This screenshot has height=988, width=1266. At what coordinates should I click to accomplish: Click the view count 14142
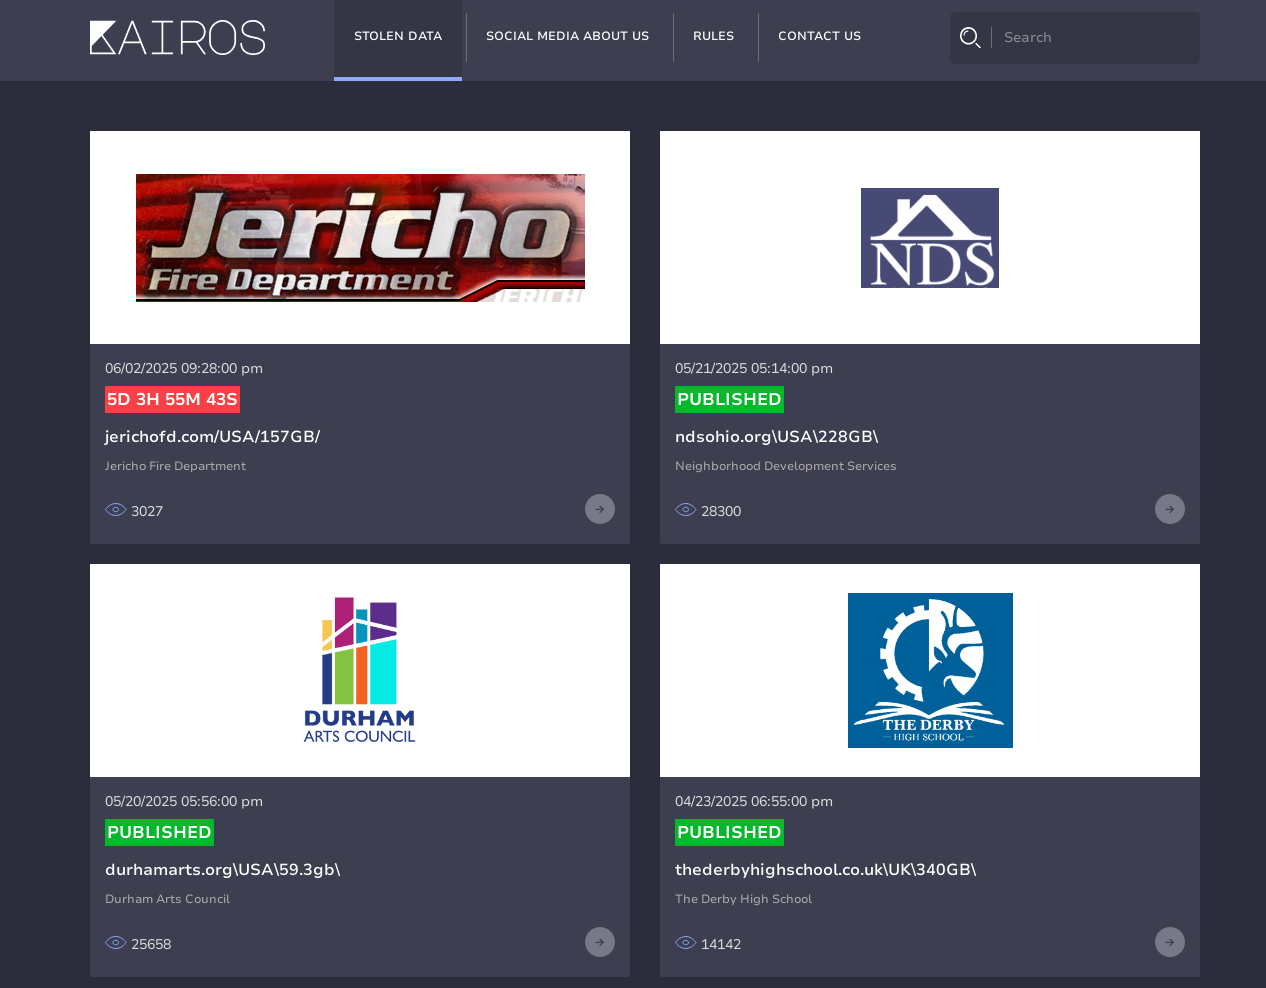click(x=721, y=944)
